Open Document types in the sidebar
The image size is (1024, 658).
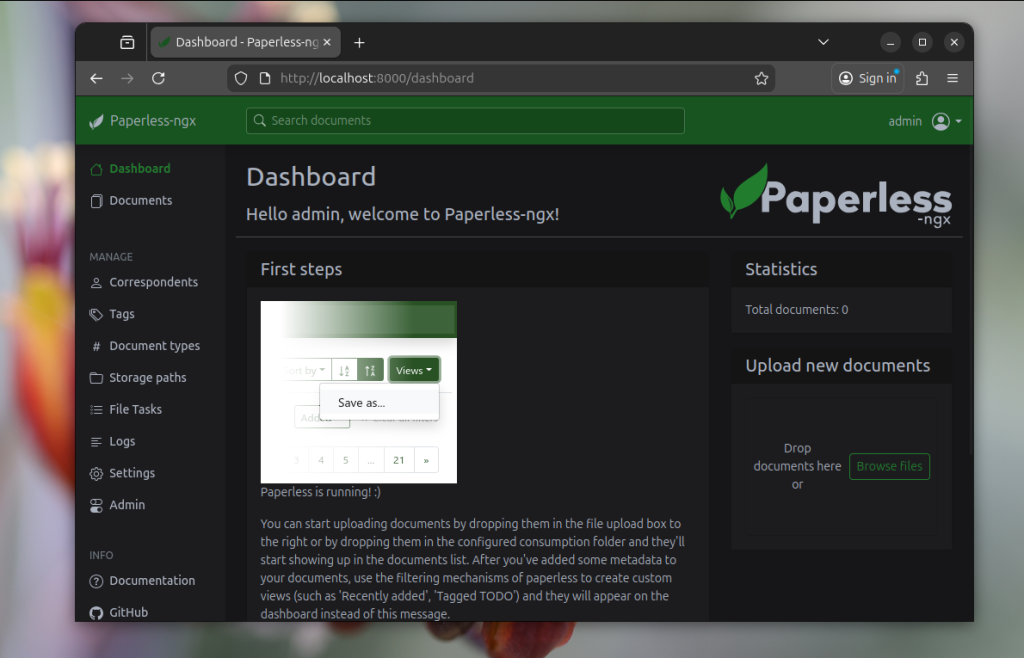click(154, 346)
